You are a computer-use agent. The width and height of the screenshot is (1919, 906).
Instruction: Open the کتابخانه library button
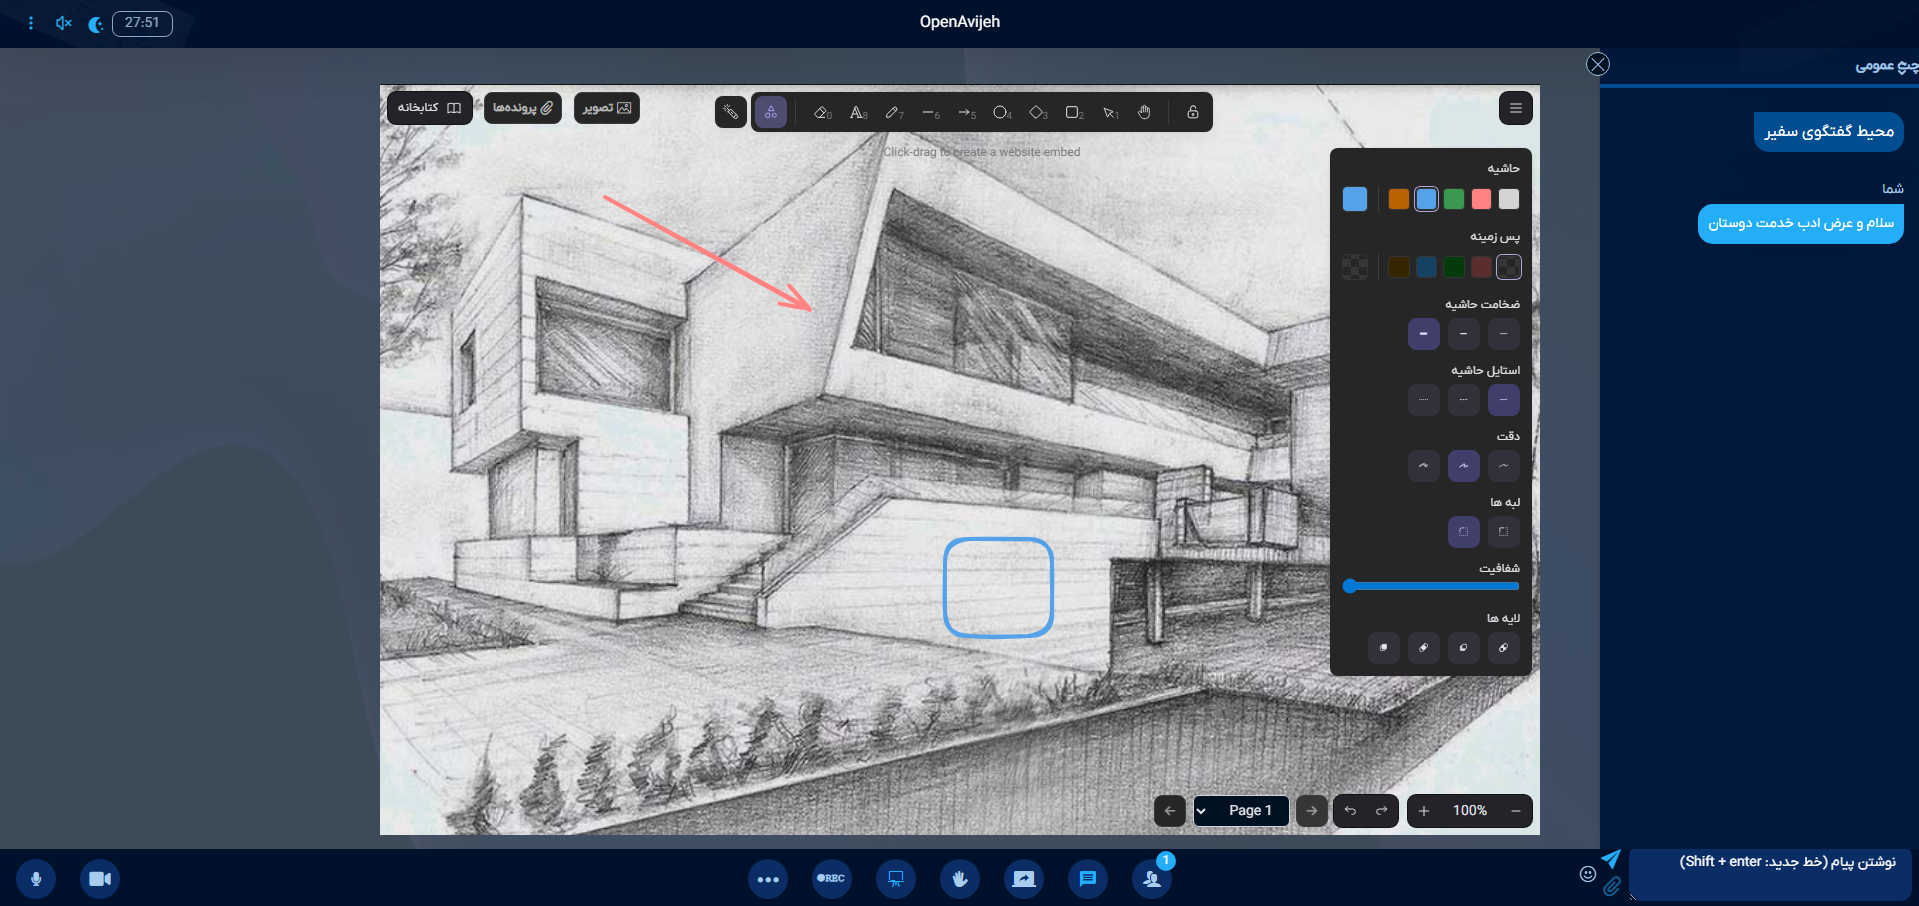coord(429,108)
